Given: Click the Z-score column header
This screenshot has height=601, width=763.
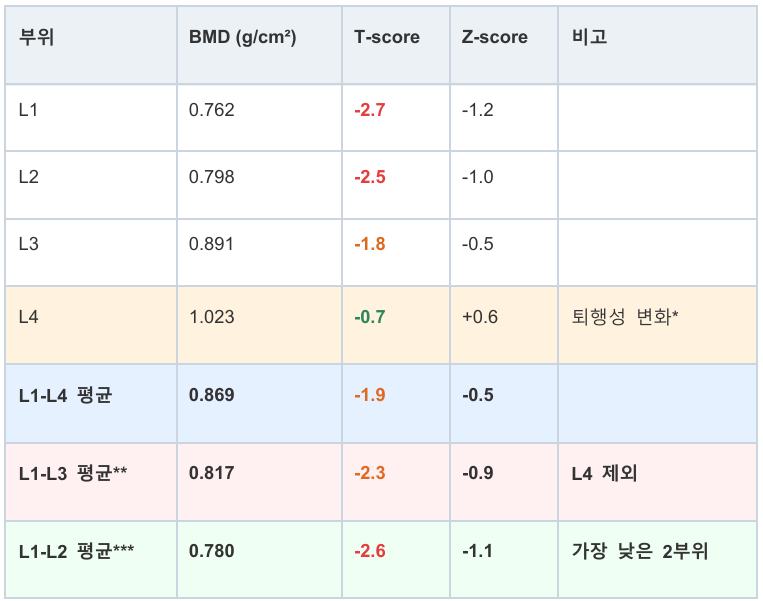Looking at the screenshot, I should coord(494,37).
